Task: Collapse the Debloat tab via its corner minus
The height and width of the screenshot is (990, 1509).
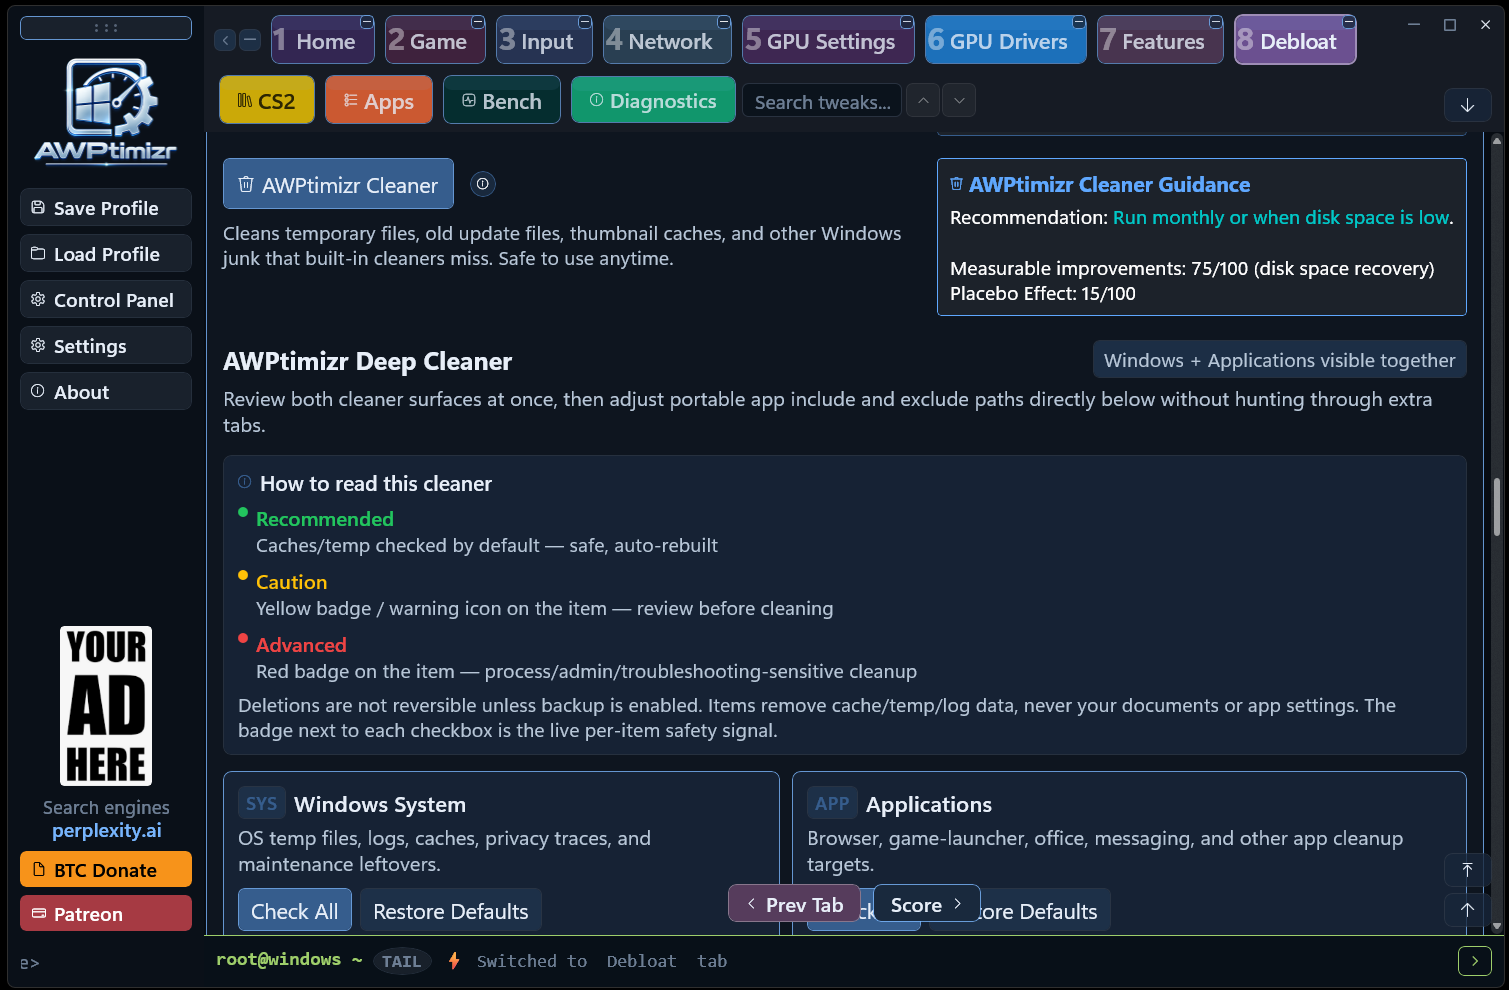Action: tap(1349, 22)
